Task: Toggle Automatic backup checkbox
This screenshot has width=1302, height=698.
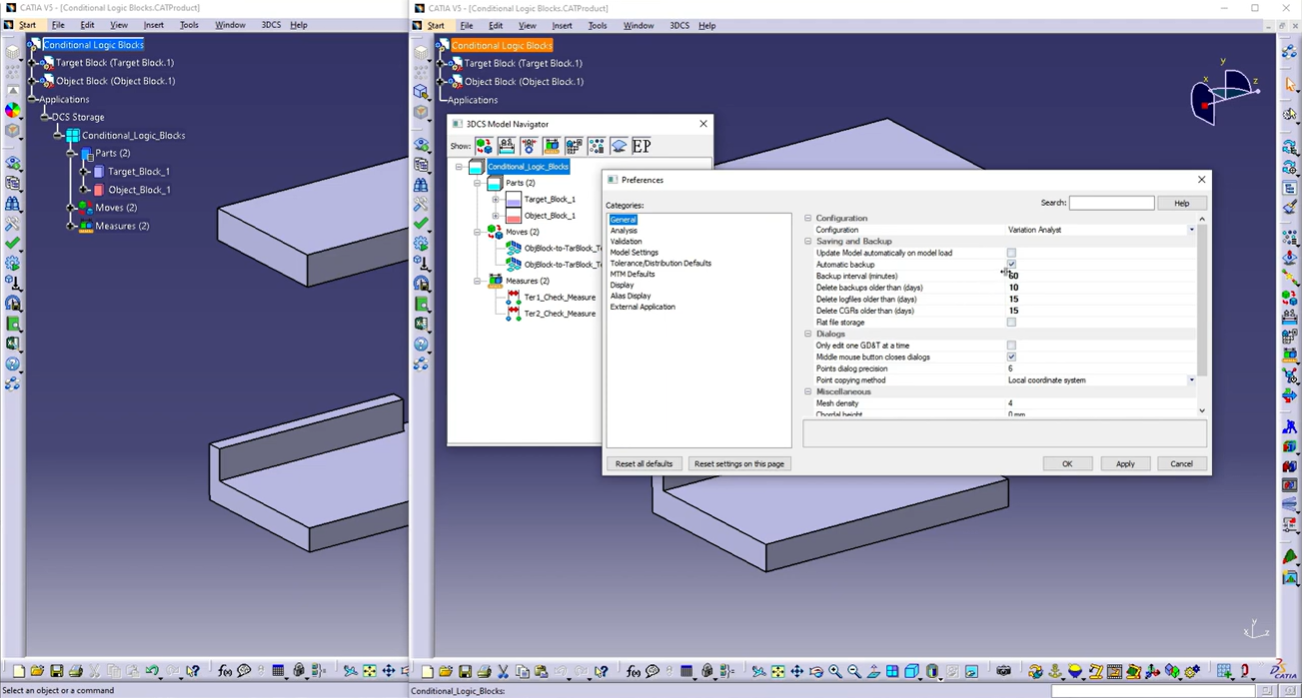Action: [x=1011, y=264]
